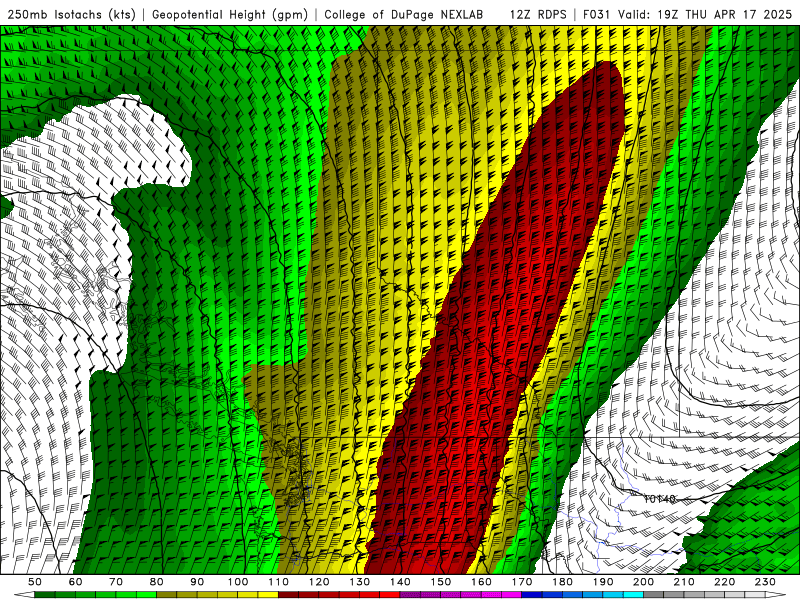The height and width of the screenshot is (600, 800).
Task: Click the '120' value on the color scale
Action: [319, 582]
